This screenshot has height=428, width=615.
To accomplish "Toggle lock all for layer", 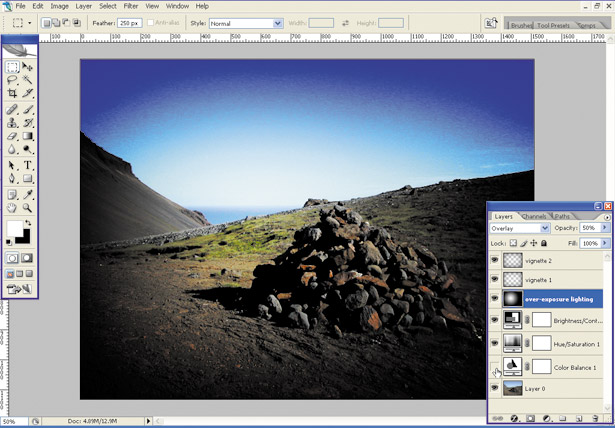I will click(544, 243).
